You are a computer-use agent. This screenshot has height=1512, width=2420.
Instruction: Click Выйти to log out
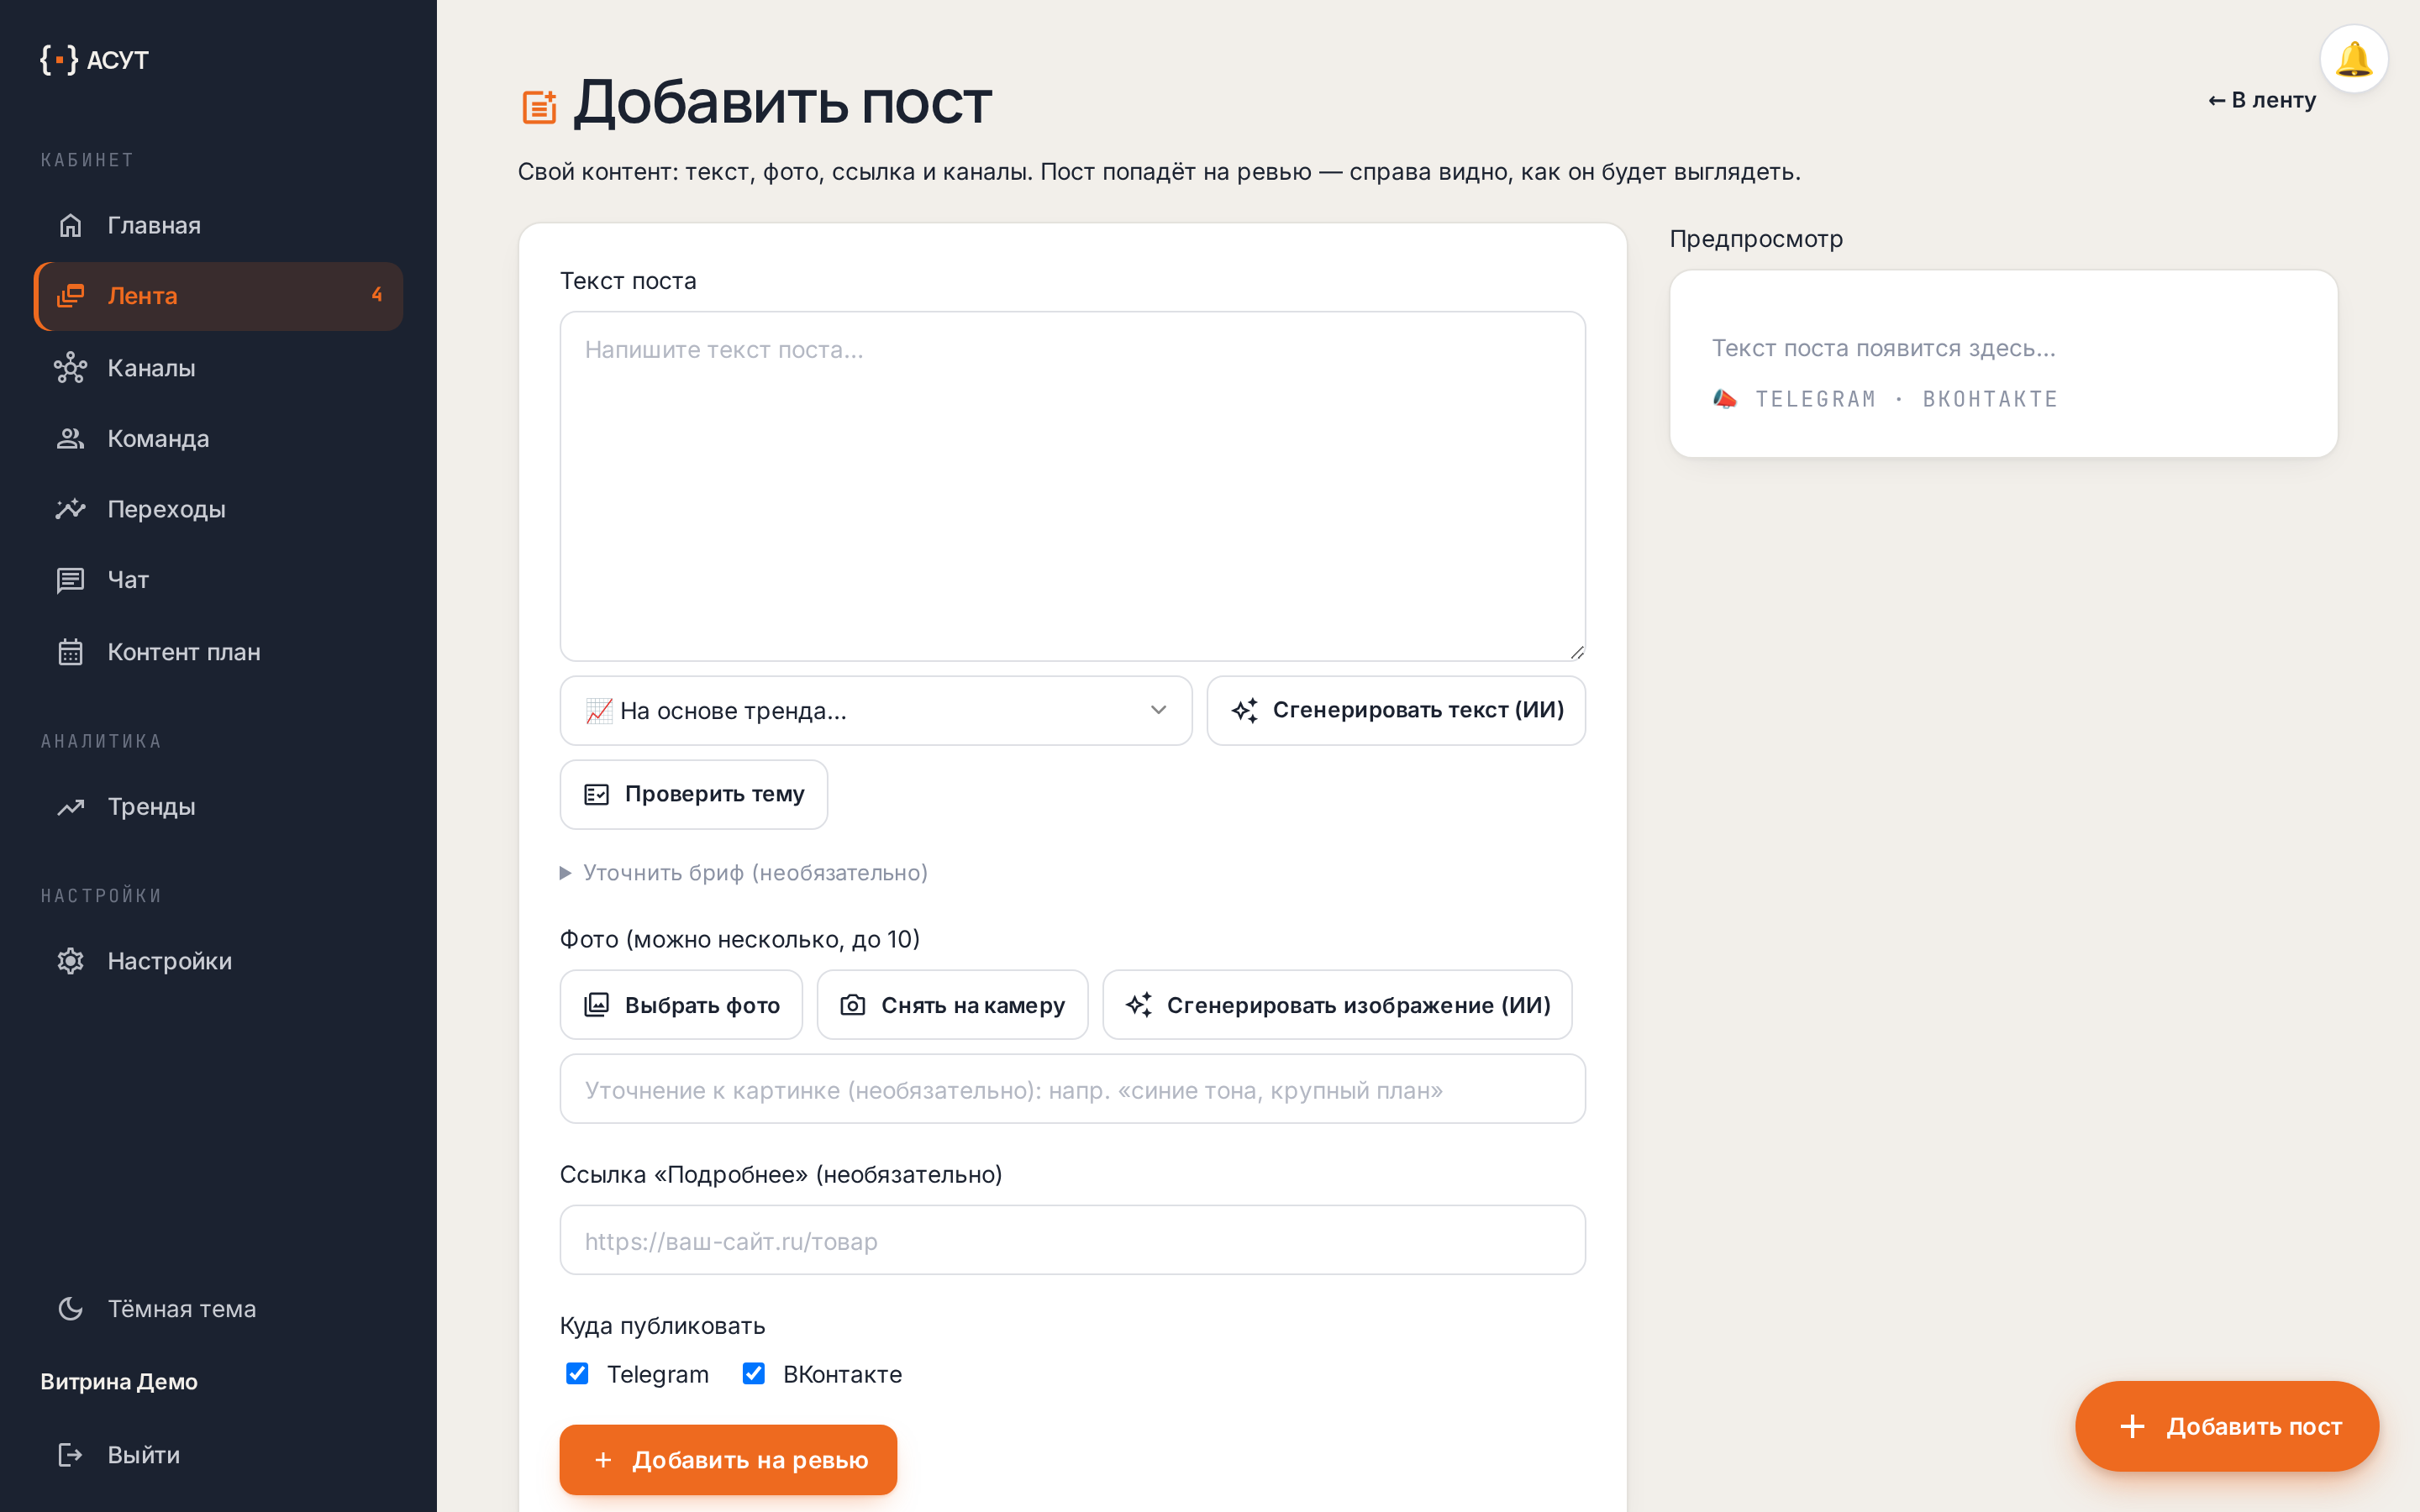(x=218, y=1454)
